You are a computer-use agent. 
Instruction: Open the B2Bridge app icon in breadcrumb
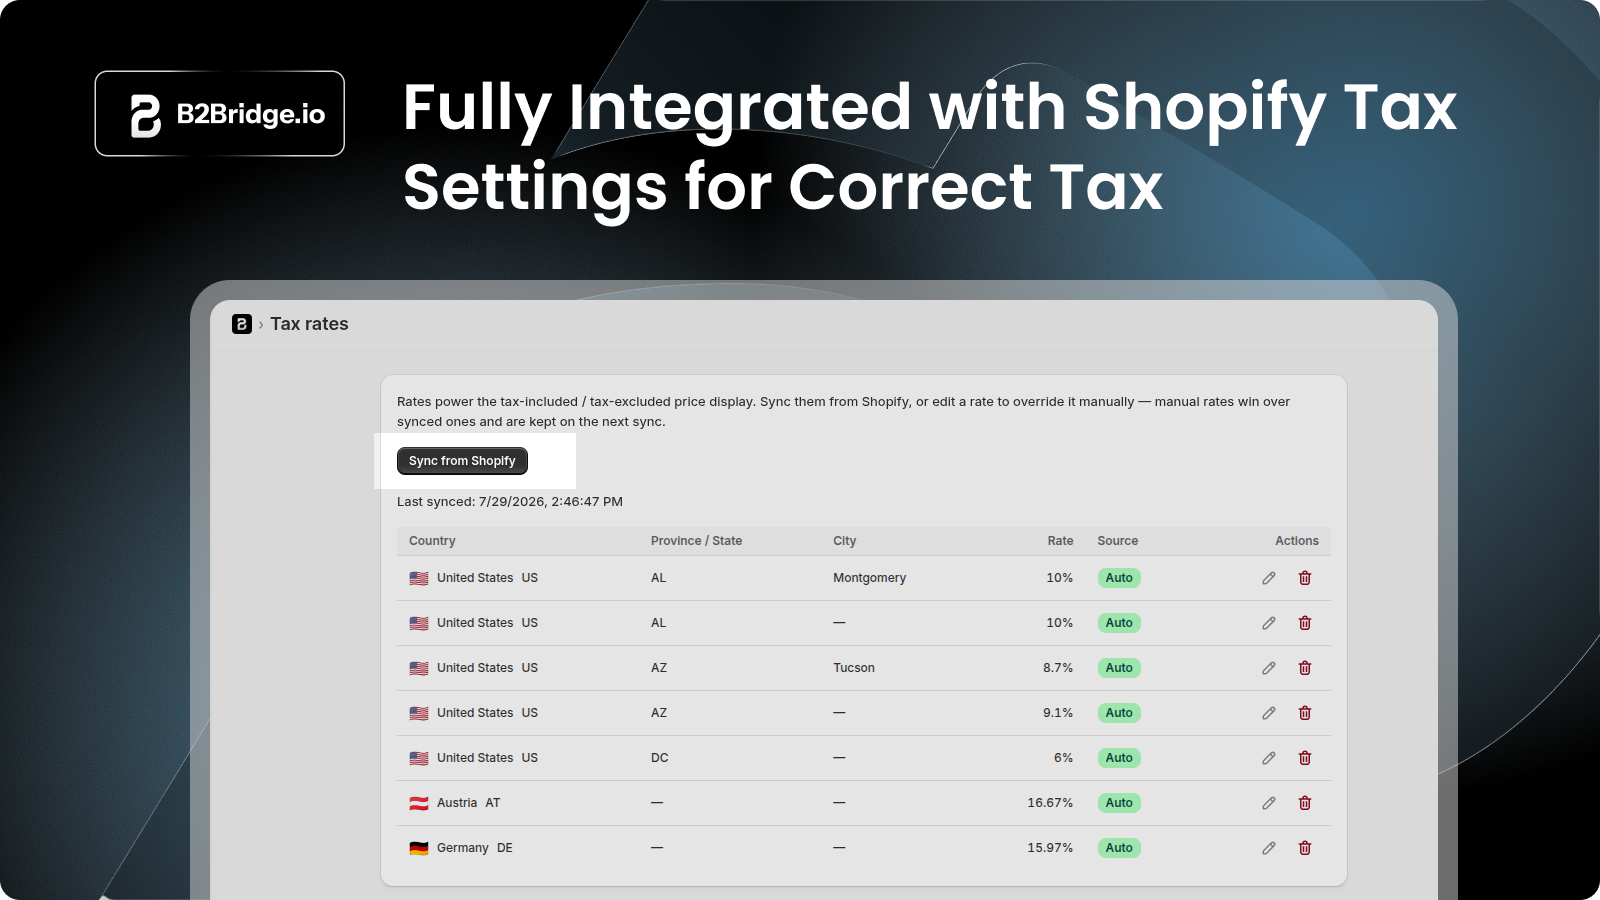click(x=242, y=324)
